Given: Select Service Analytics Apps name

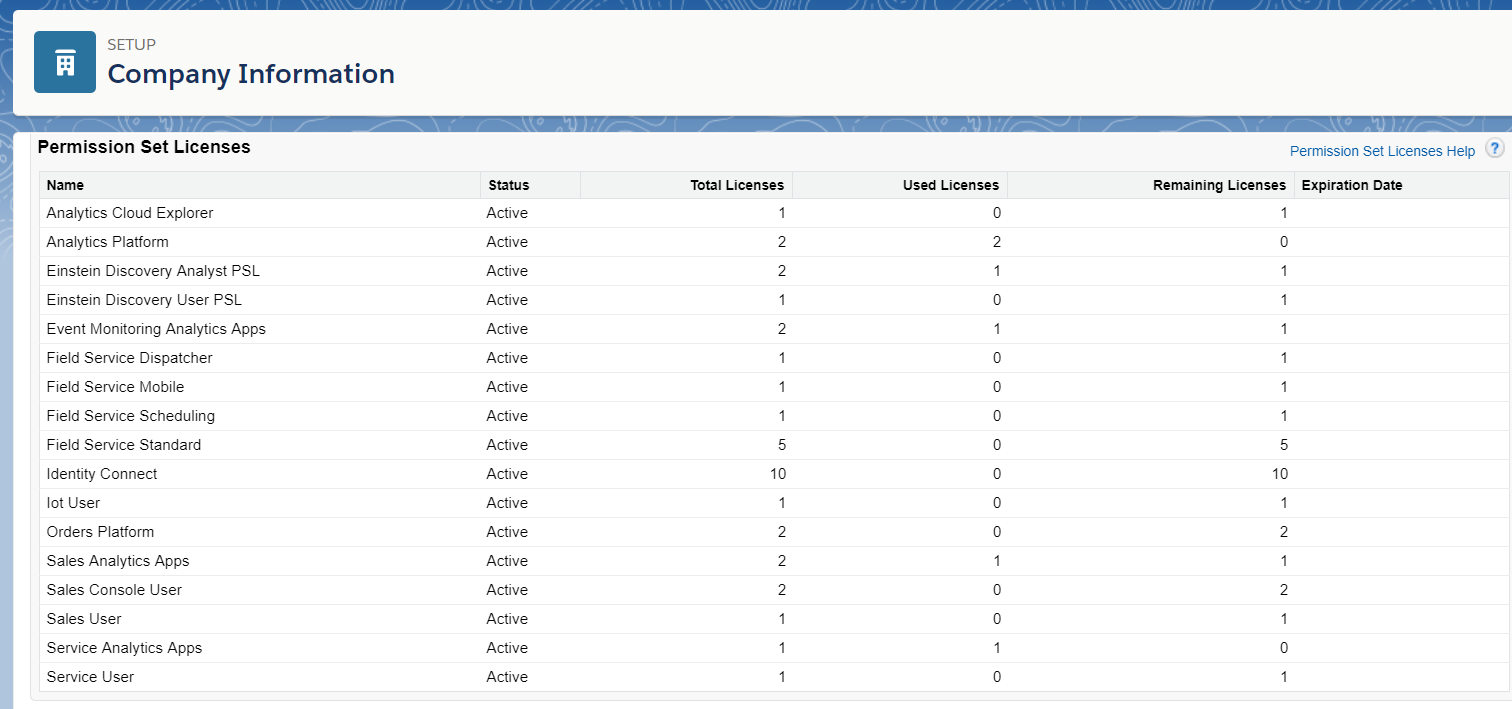Looking at the screenshot, I should pos(124,648).
